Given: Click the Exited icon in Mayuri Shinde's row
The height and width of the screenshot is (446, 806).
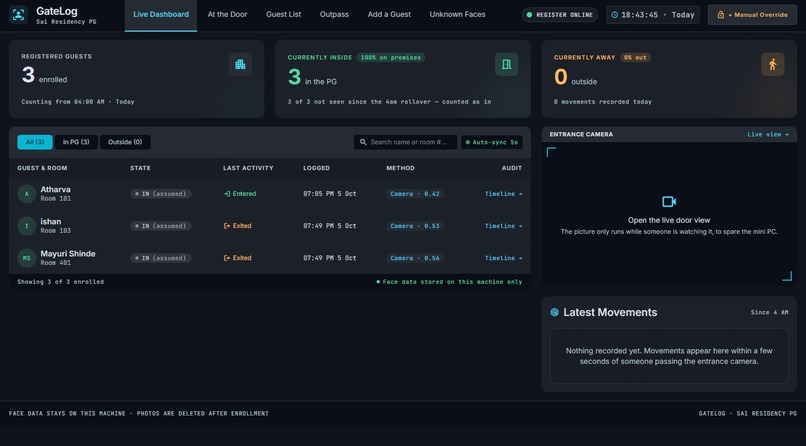Looking at the screenshot, I should pos(227,258).
